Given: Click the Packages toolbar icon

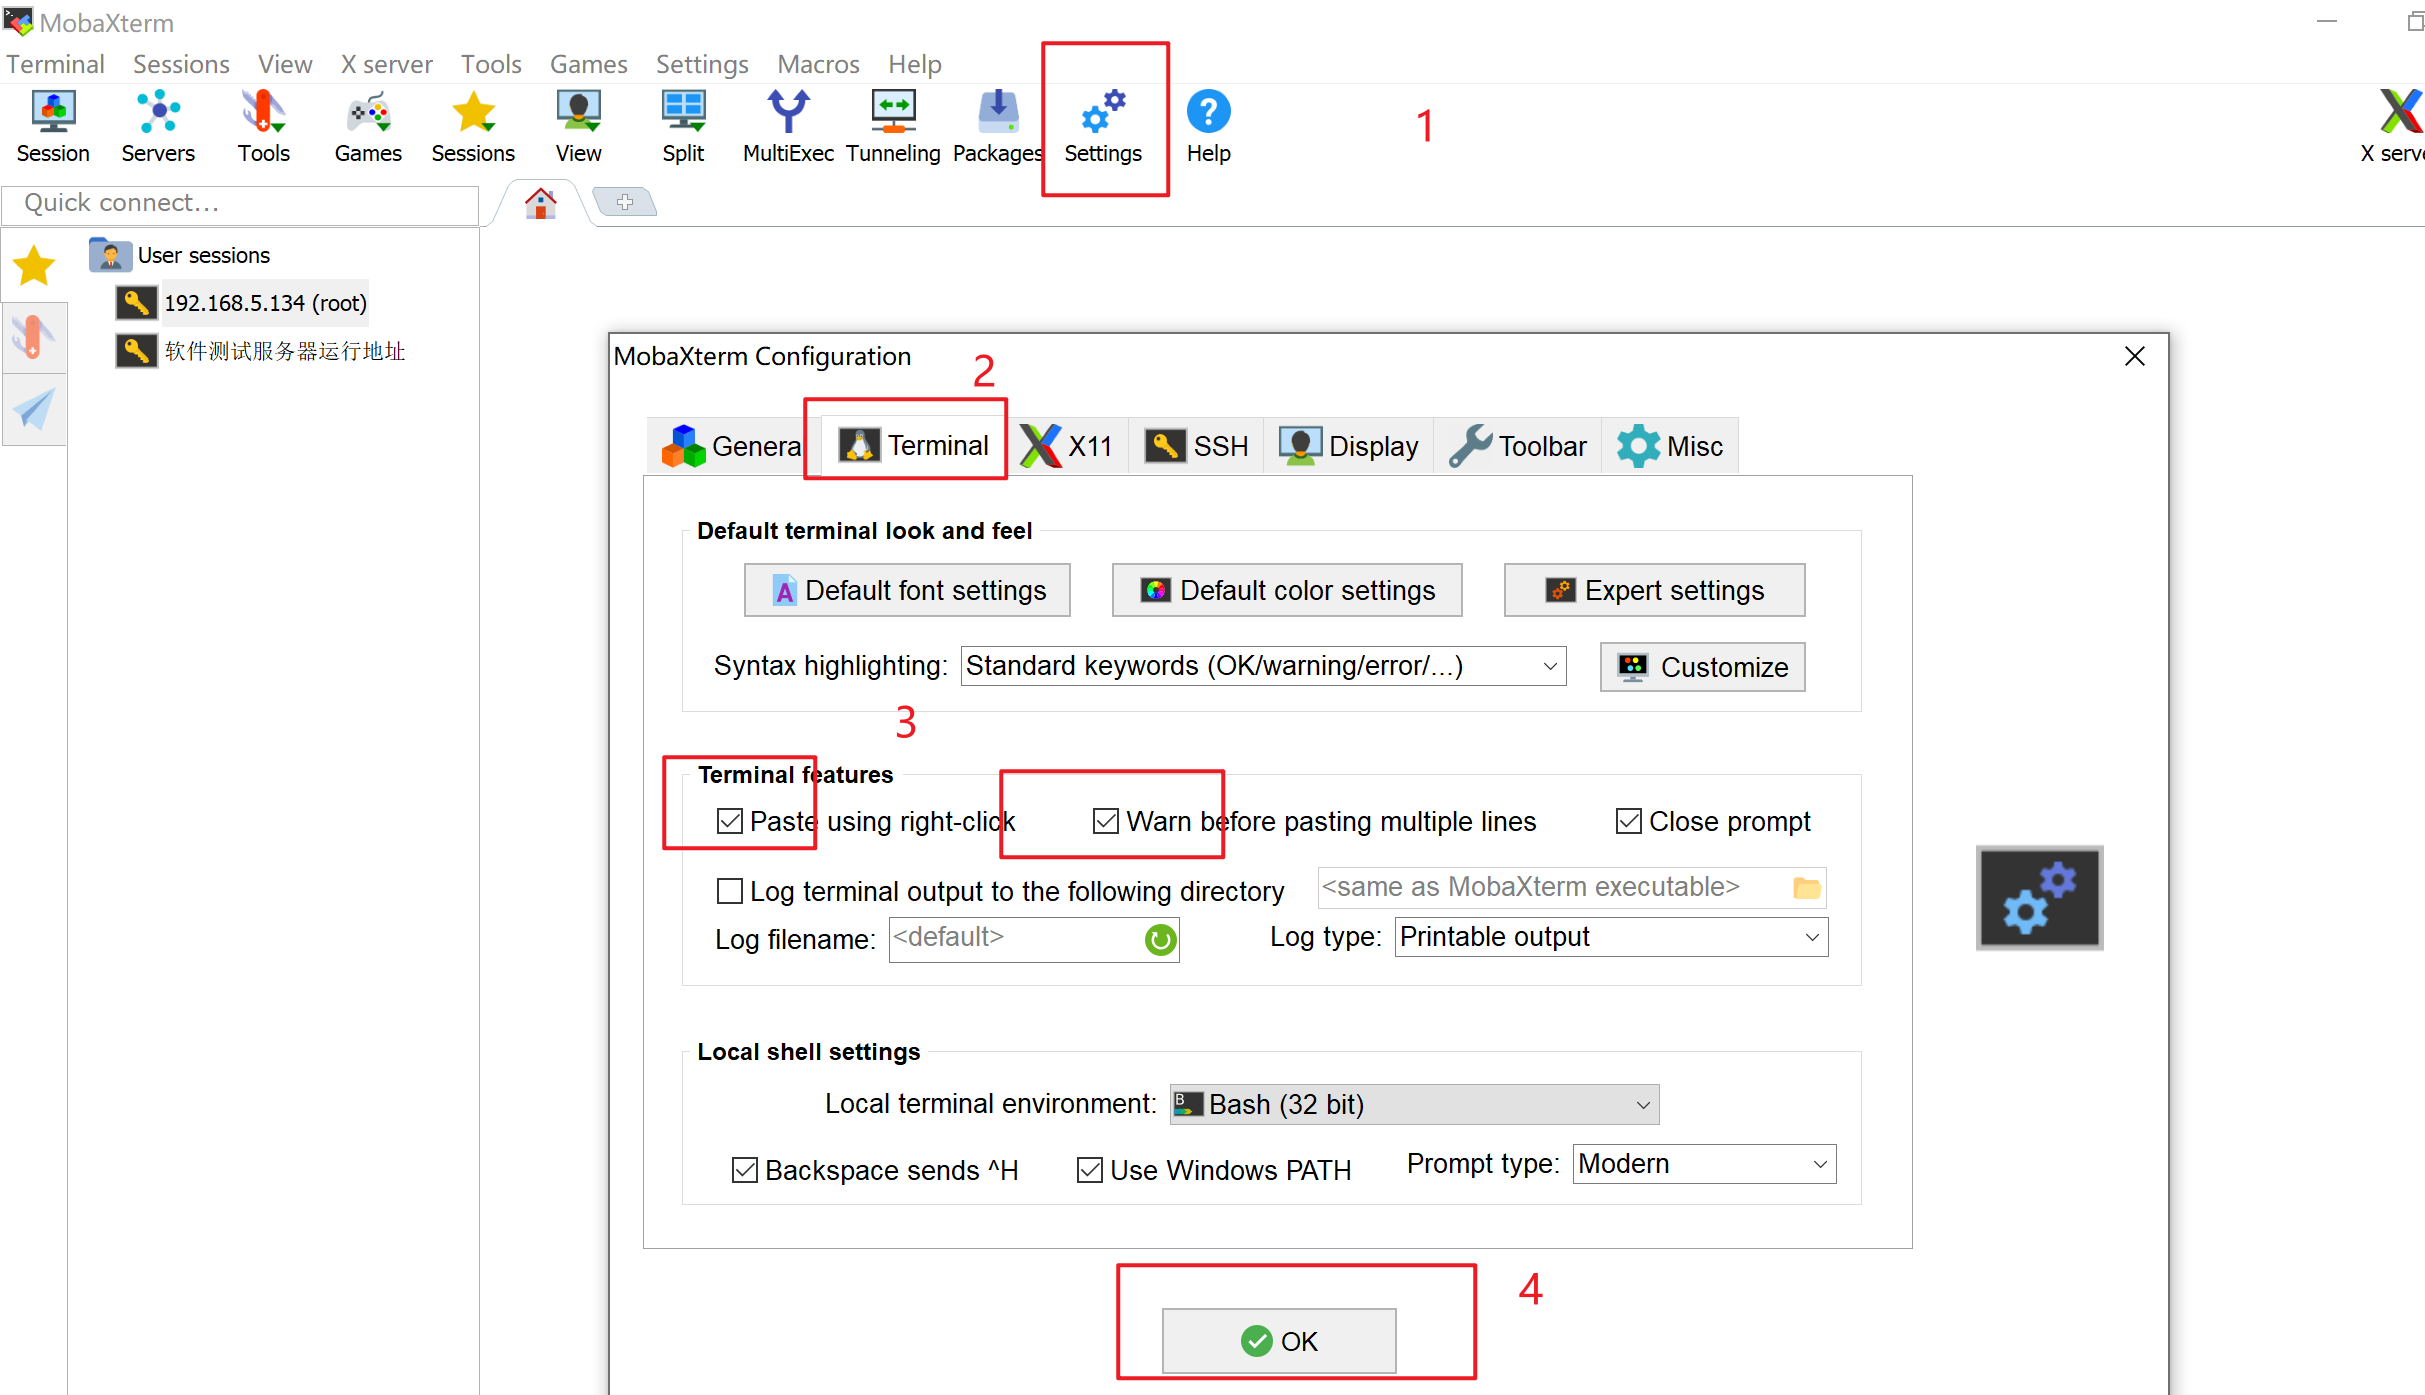Looking at the screenshot, I should point(998,126).
